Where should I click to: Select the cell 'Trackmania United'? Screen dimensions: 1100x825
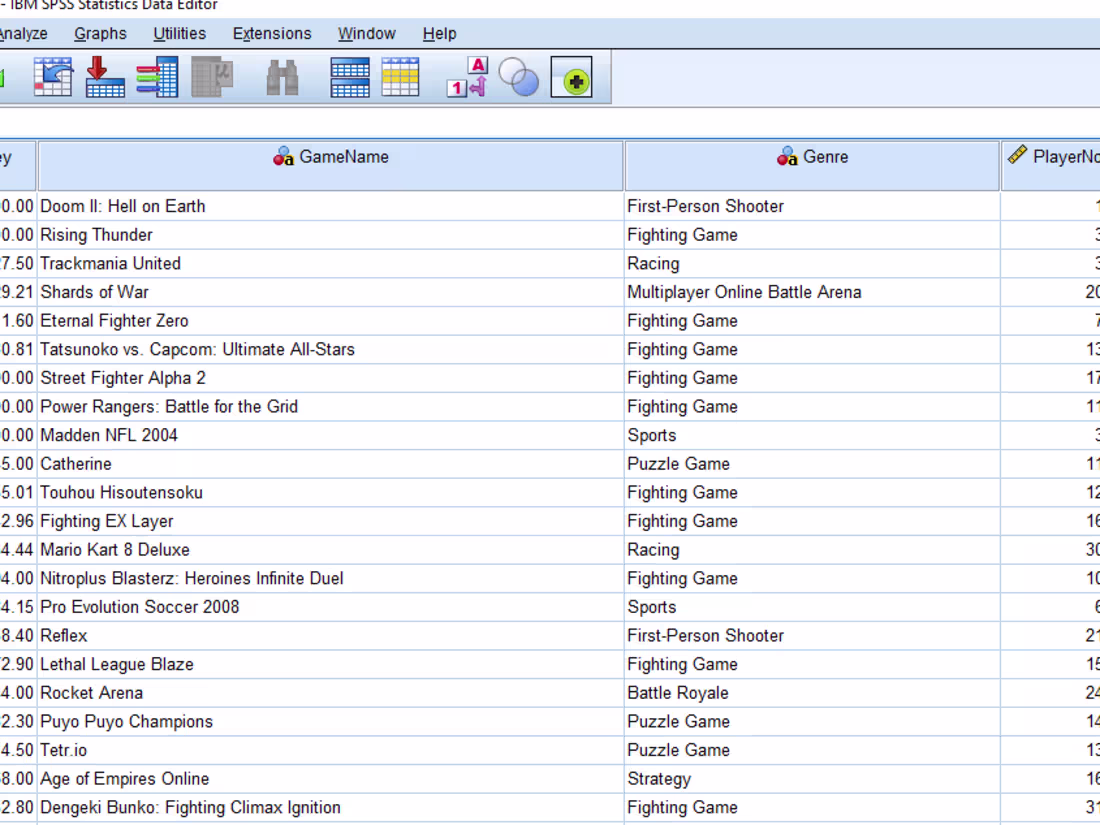click(330, 264)
